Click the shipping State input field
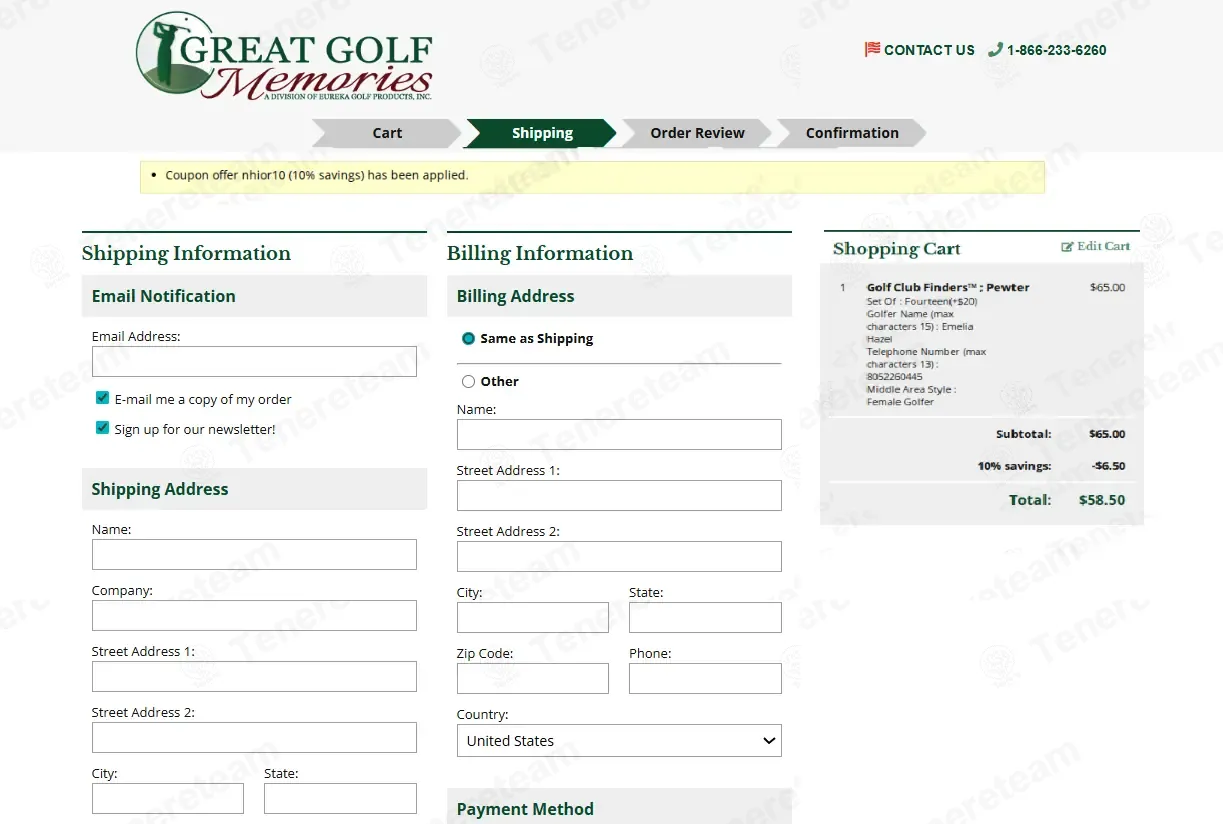The width and height of the screenshot is (1223, 824). (x=340, y=799)
